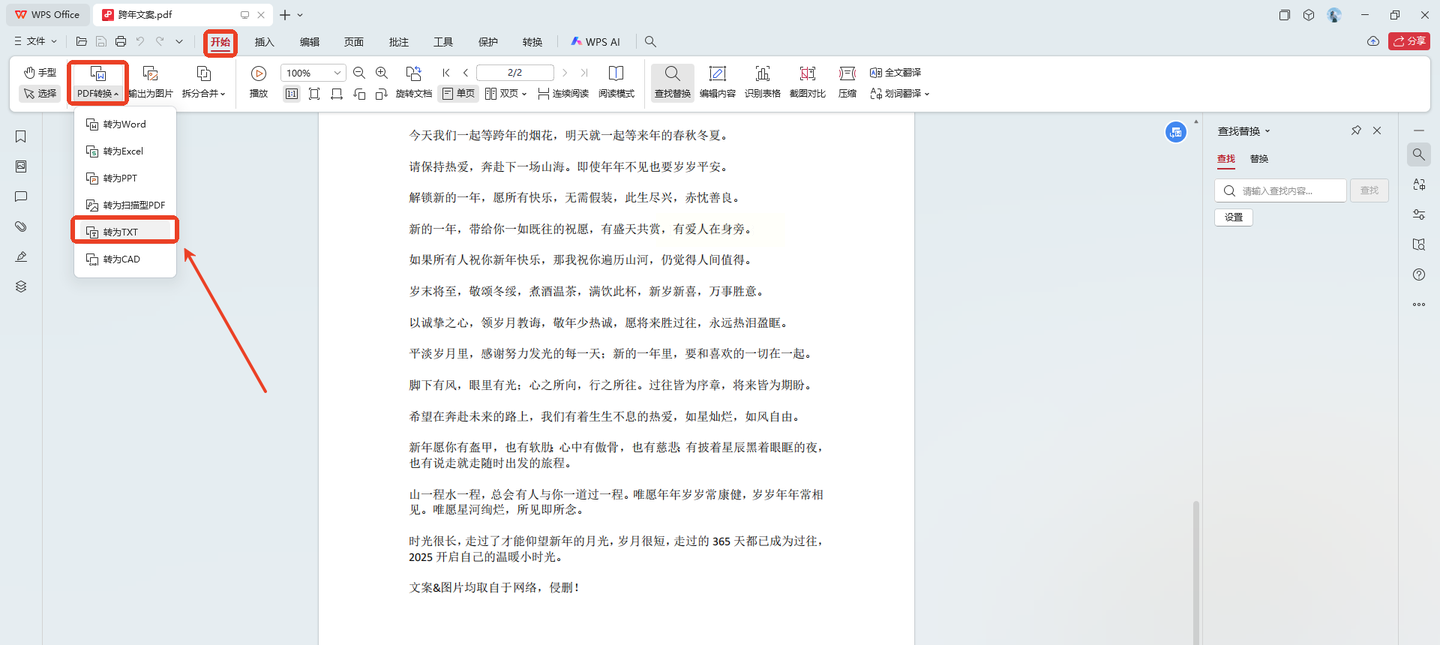Screen dimensions: 1440x645
Task: Enable Single Page (单页) view mode
Action: click(459, 94)
